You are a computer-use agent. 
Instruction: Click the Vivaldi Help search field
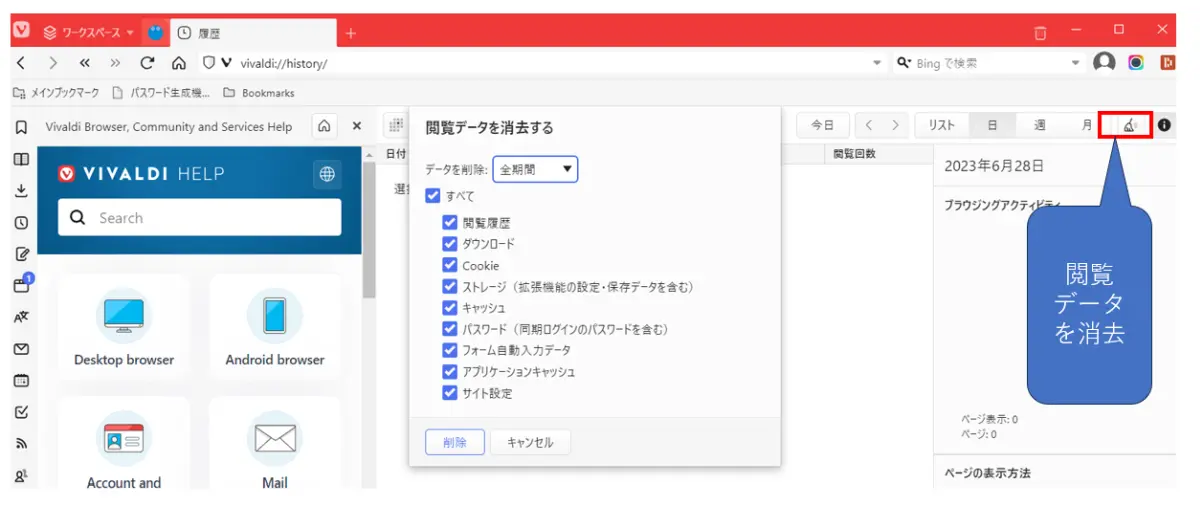click(x=200, y=217)
